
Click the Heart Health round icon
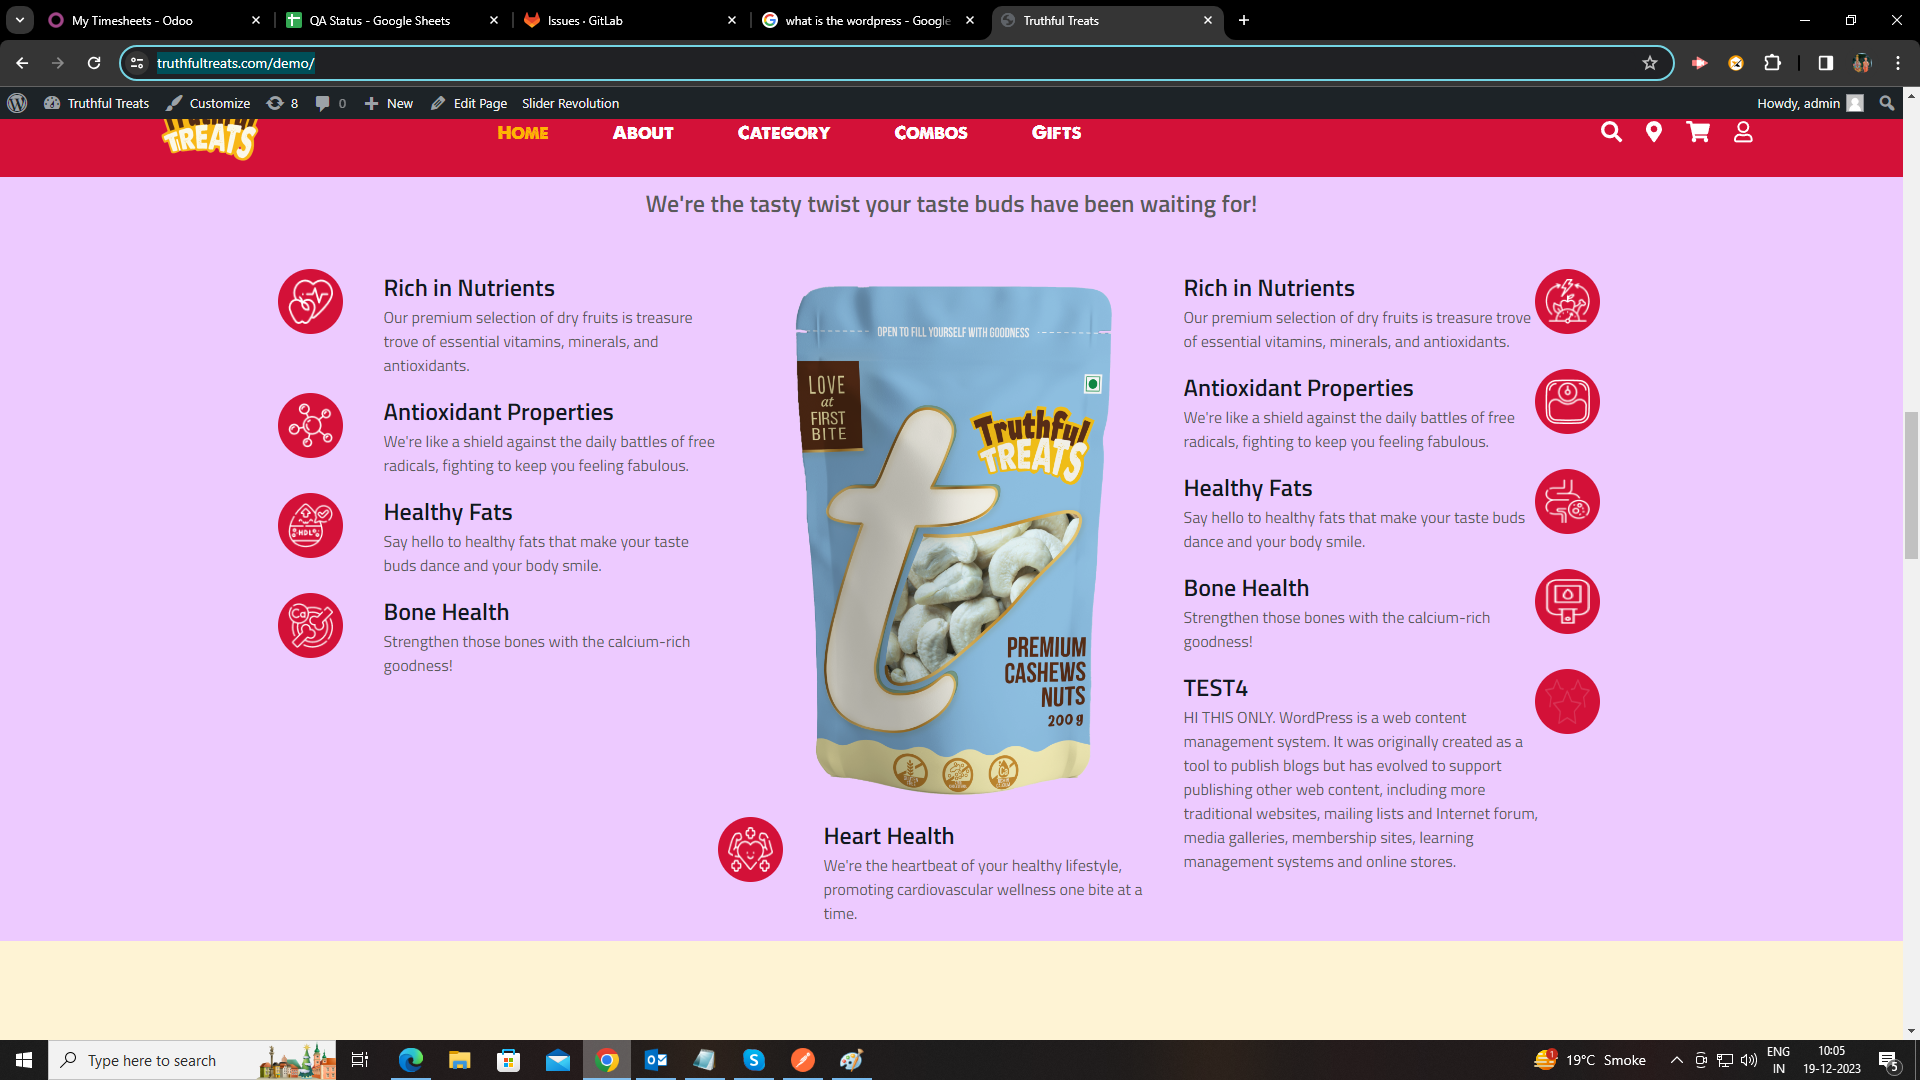pyautogui.click(x=750, y=849)
